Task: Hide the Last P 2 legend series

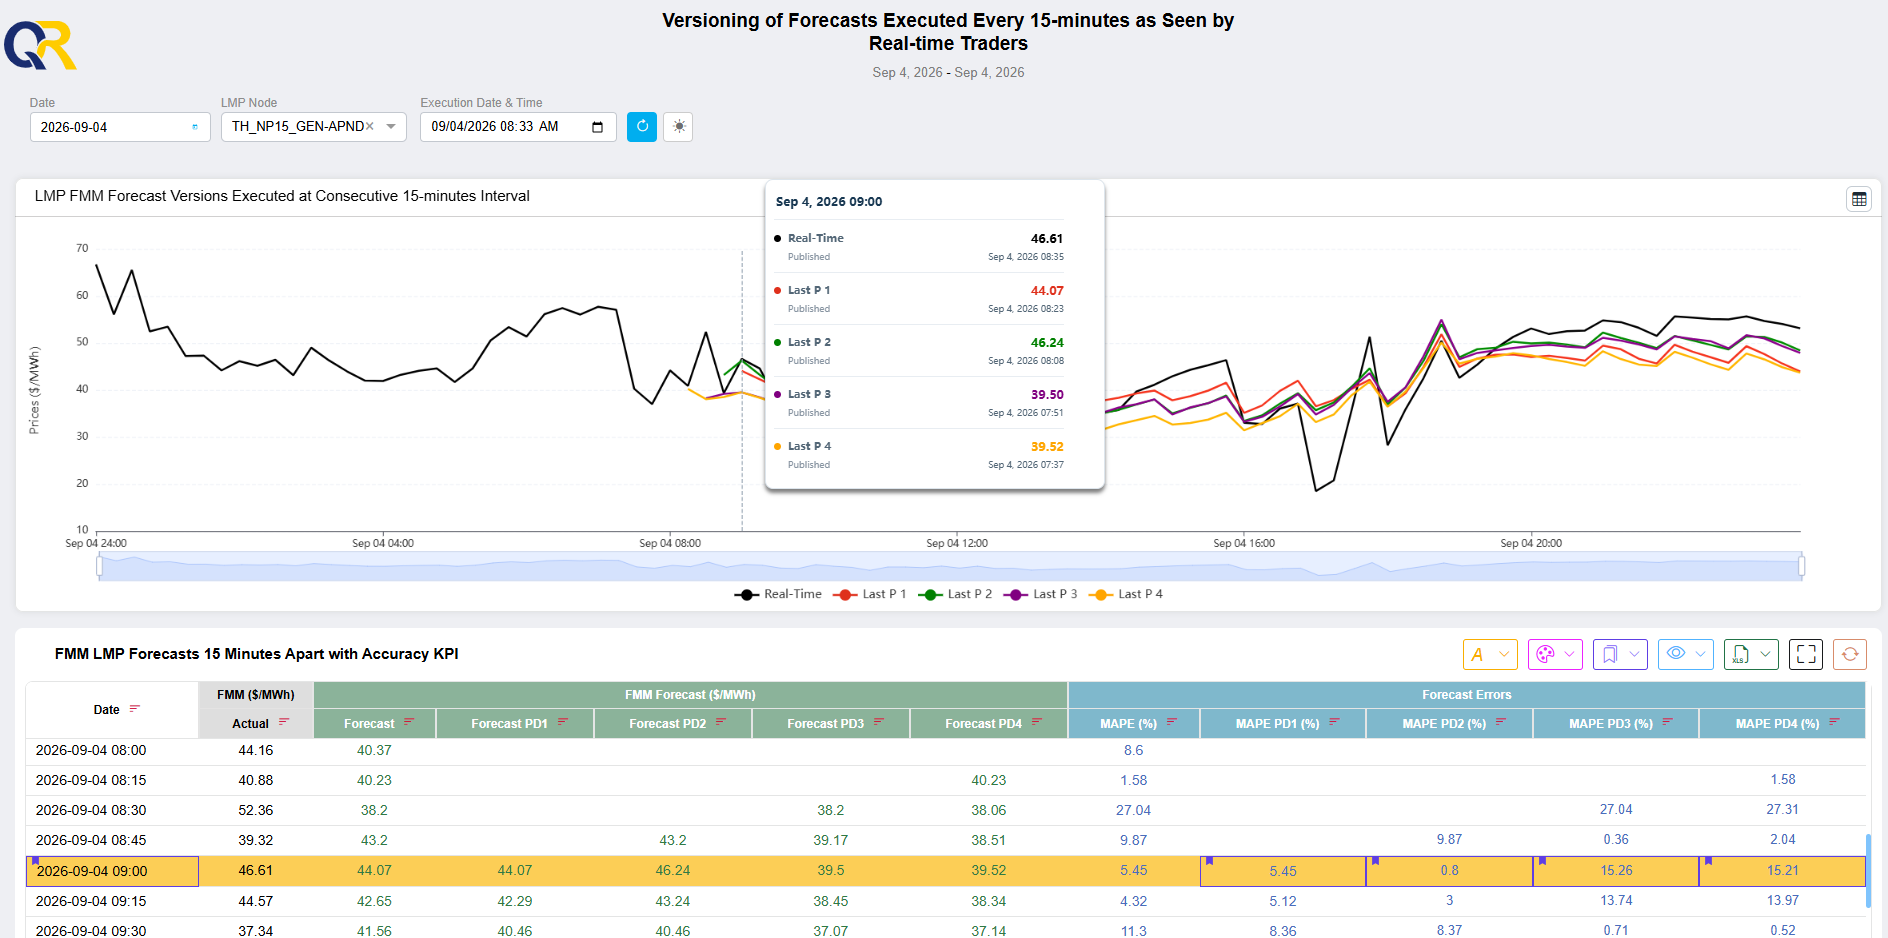Action: (x=955, y=594)
